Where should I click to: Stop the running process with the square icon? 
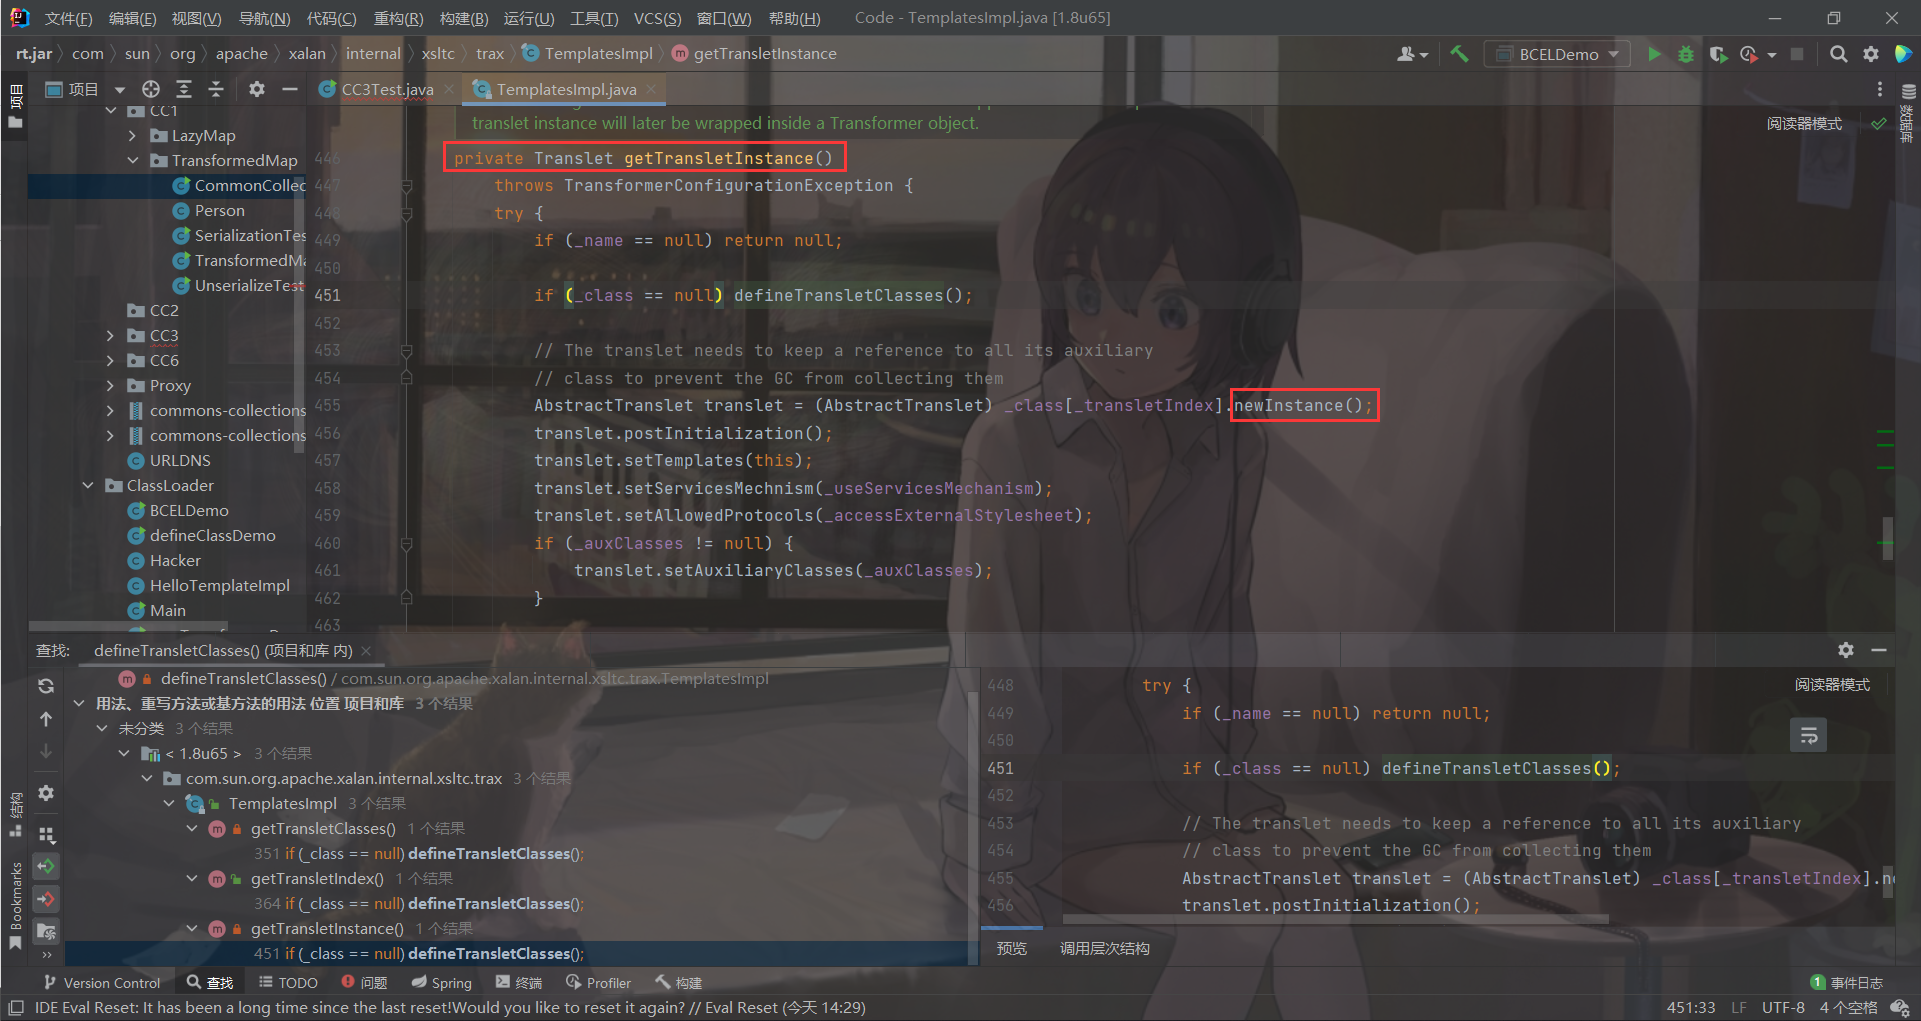pos(1798,54)
